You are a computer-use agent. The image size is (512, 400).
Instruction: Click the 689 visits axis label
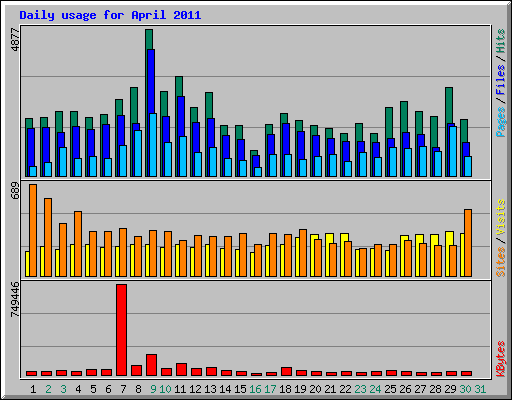tap(15, 191)
